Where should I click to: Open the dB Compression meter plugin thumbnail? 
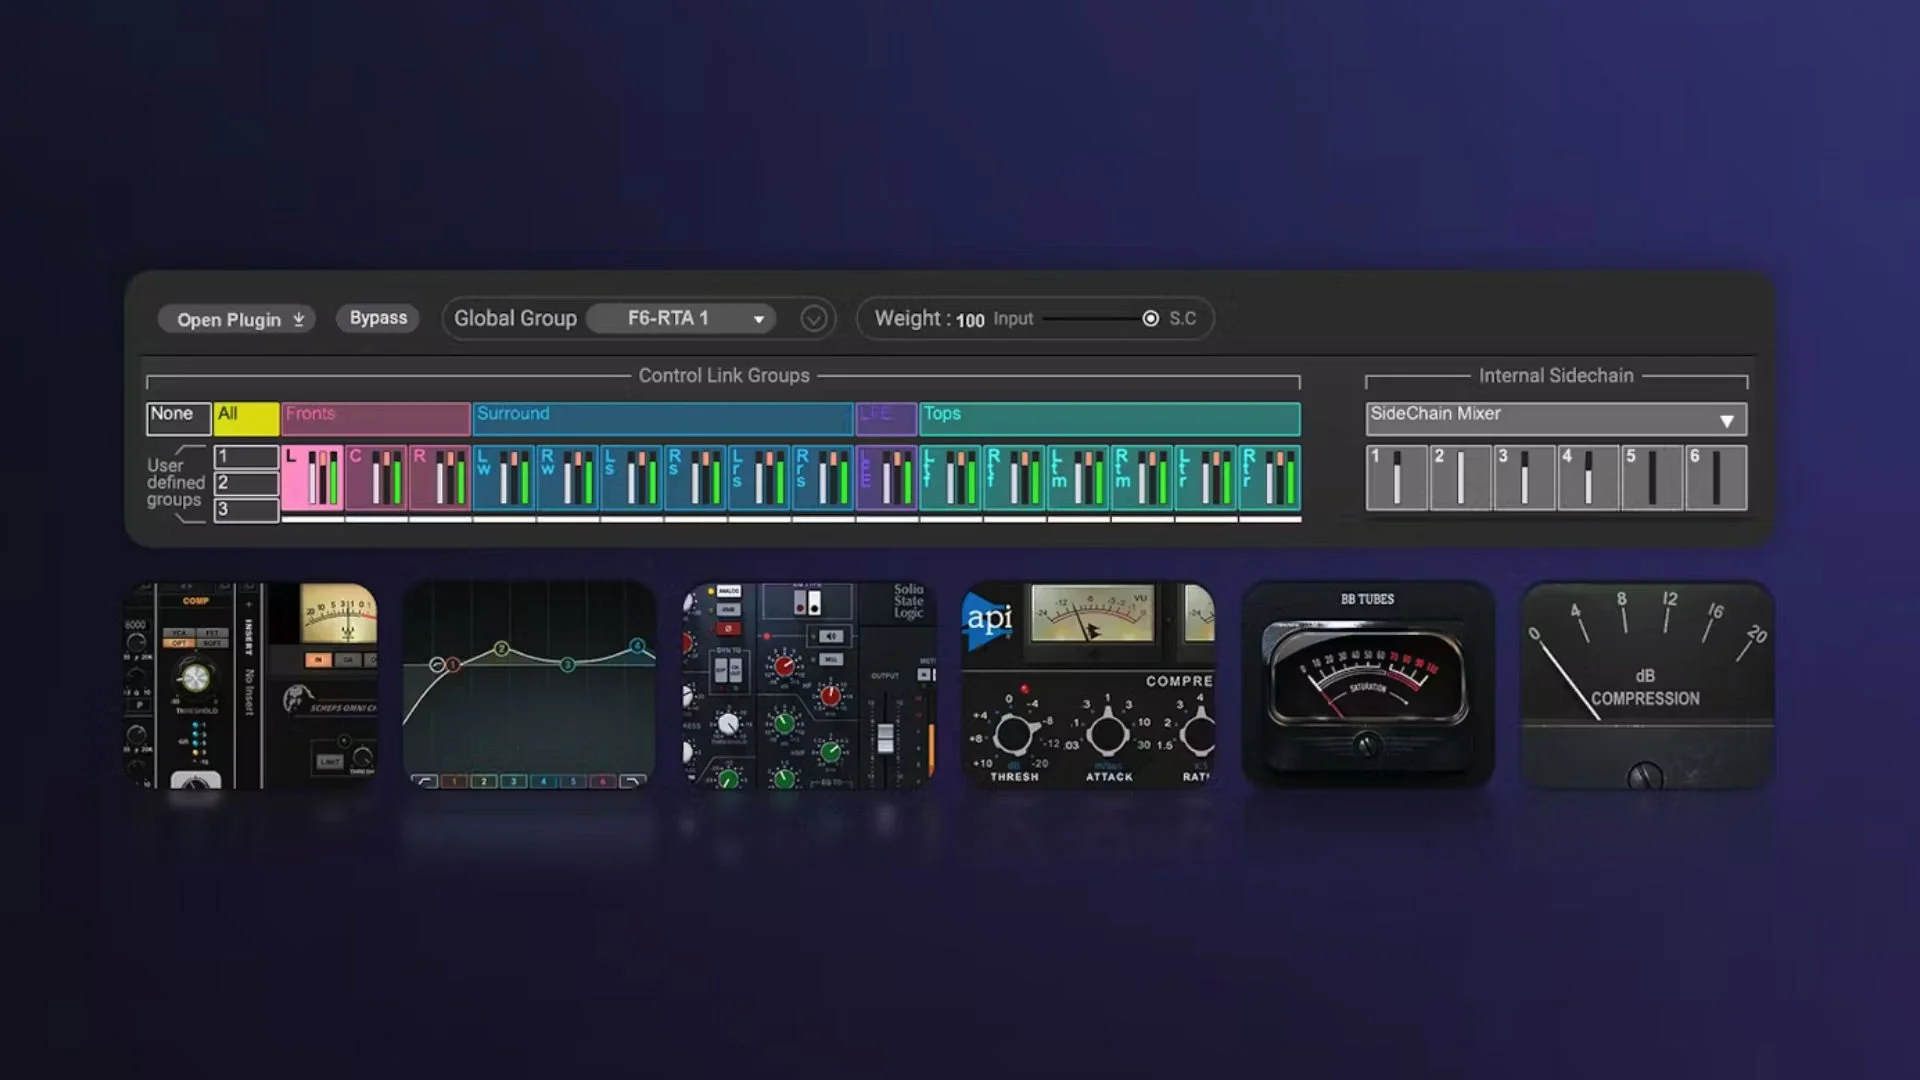click(x=1646, y=685)
